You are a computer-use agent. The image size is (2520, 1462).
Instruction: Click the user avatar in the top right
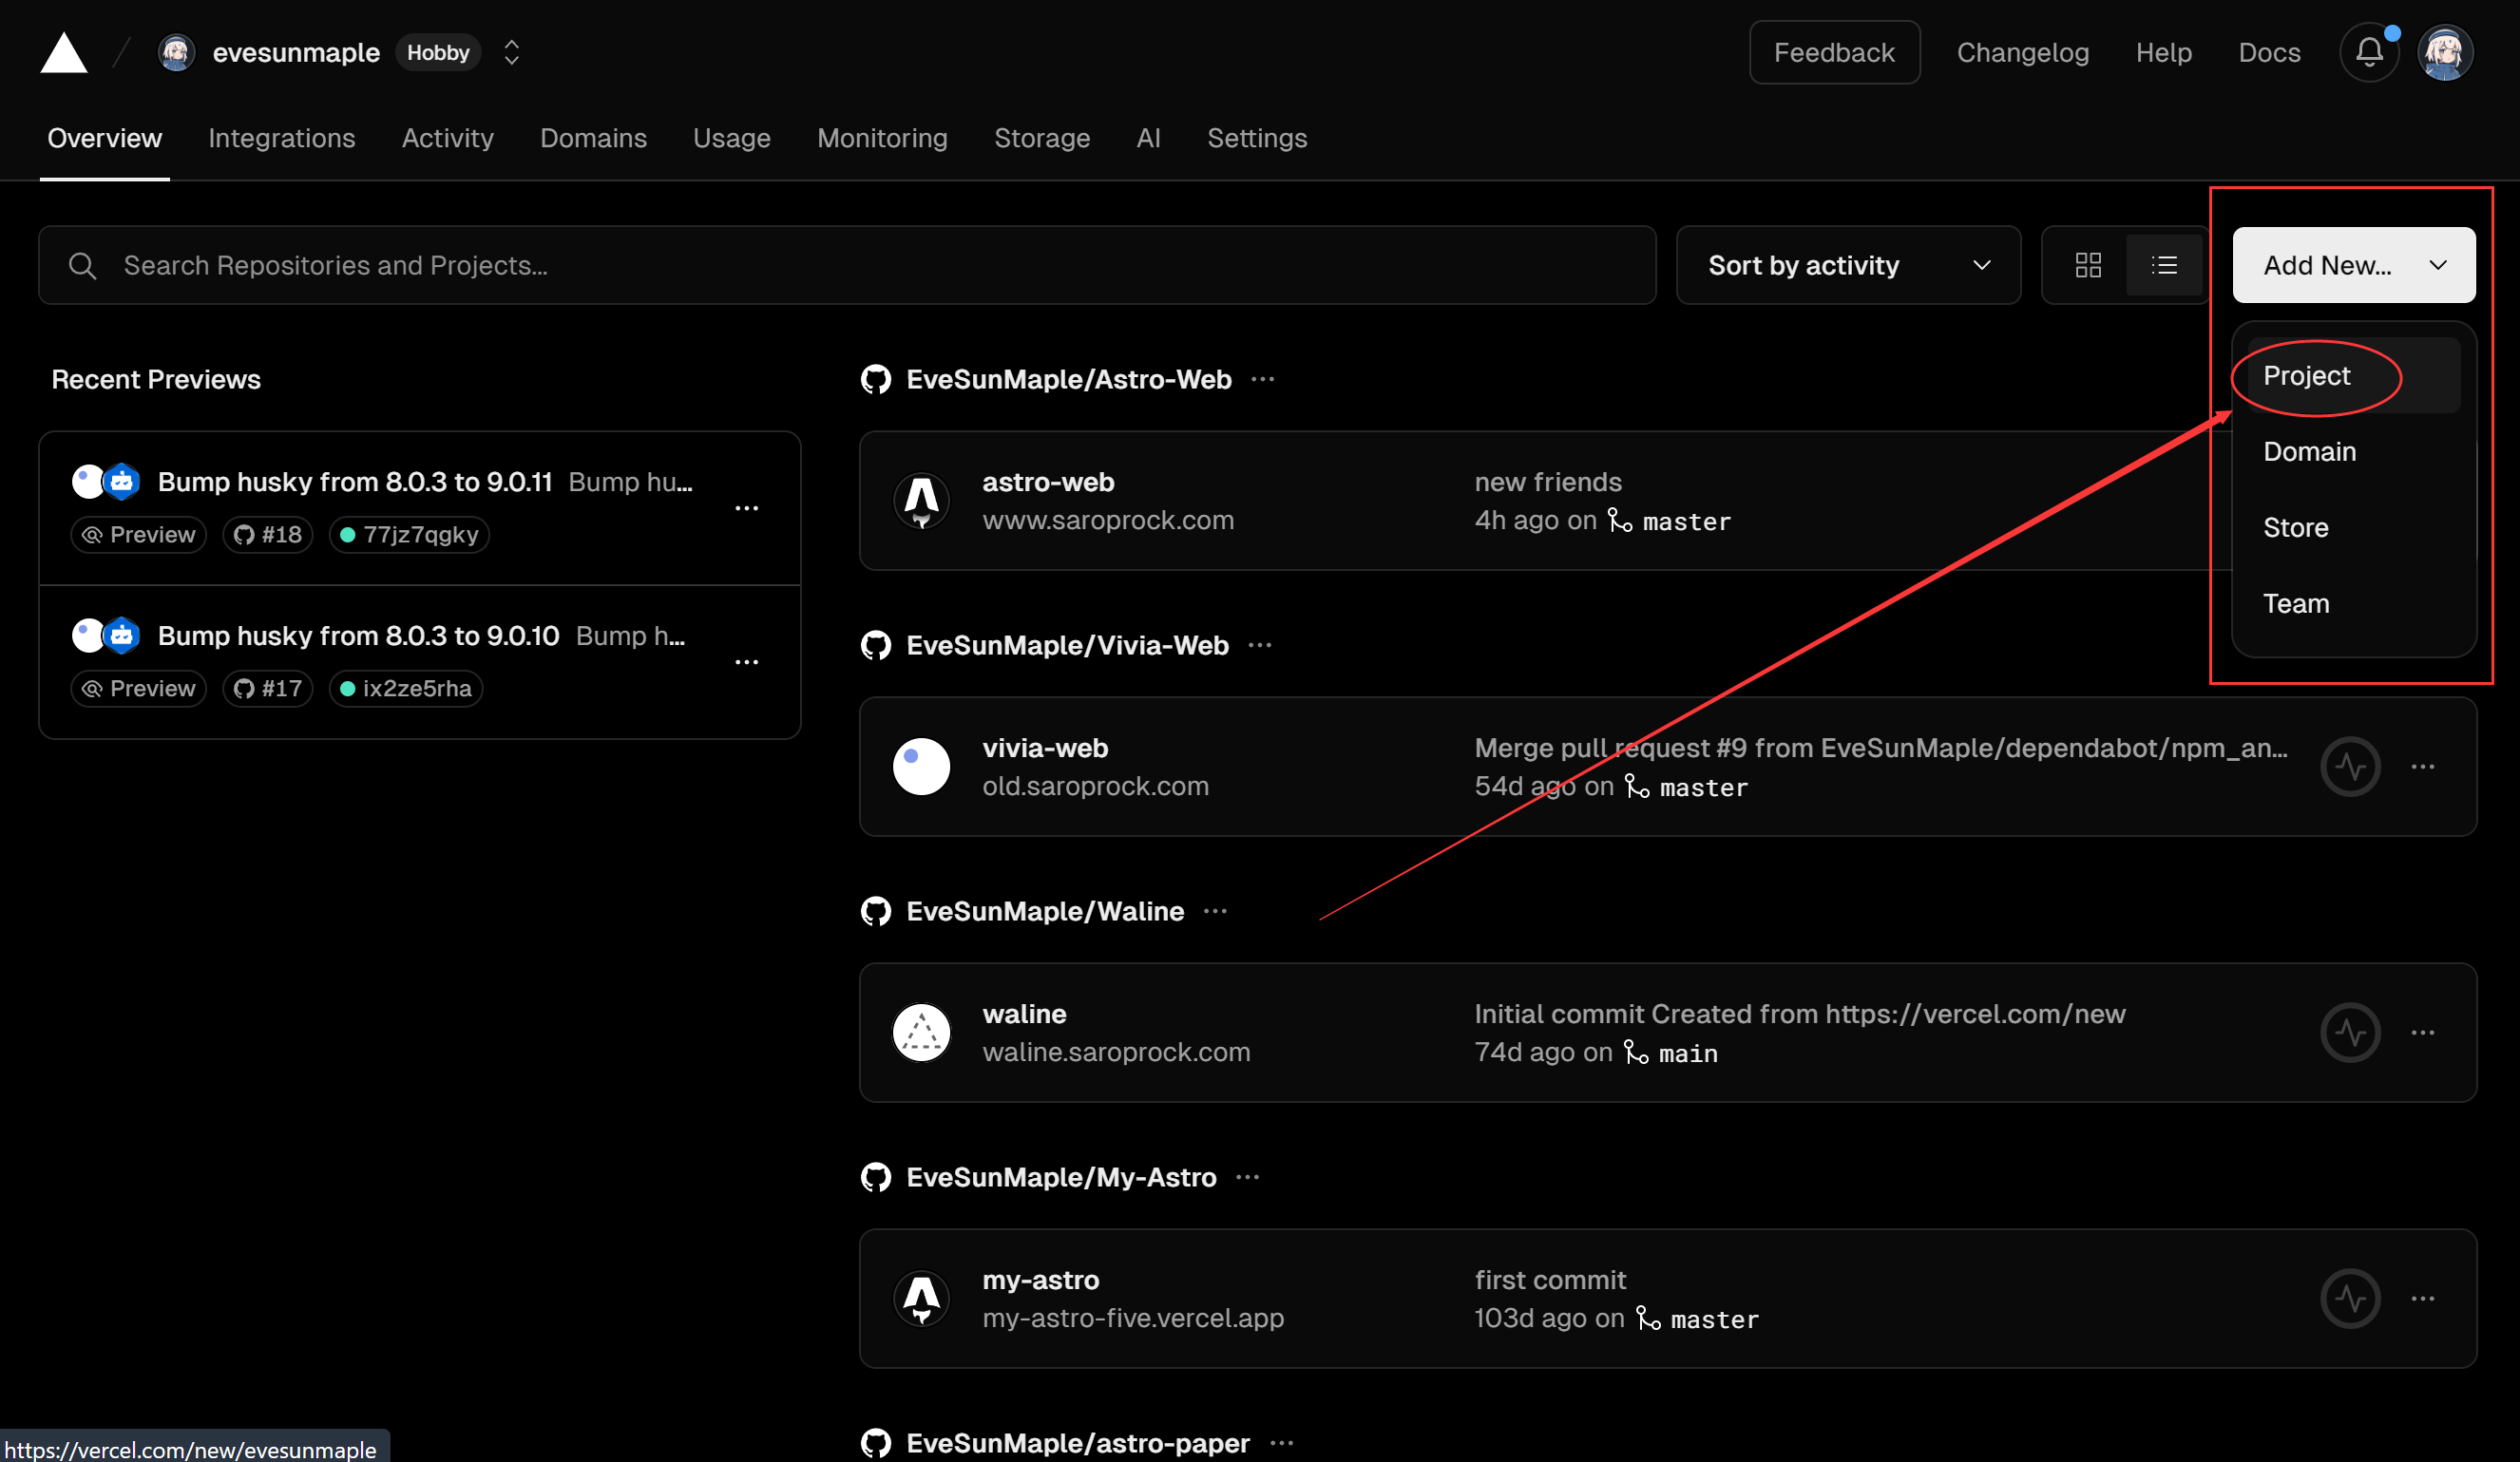tap(2445, 53)
